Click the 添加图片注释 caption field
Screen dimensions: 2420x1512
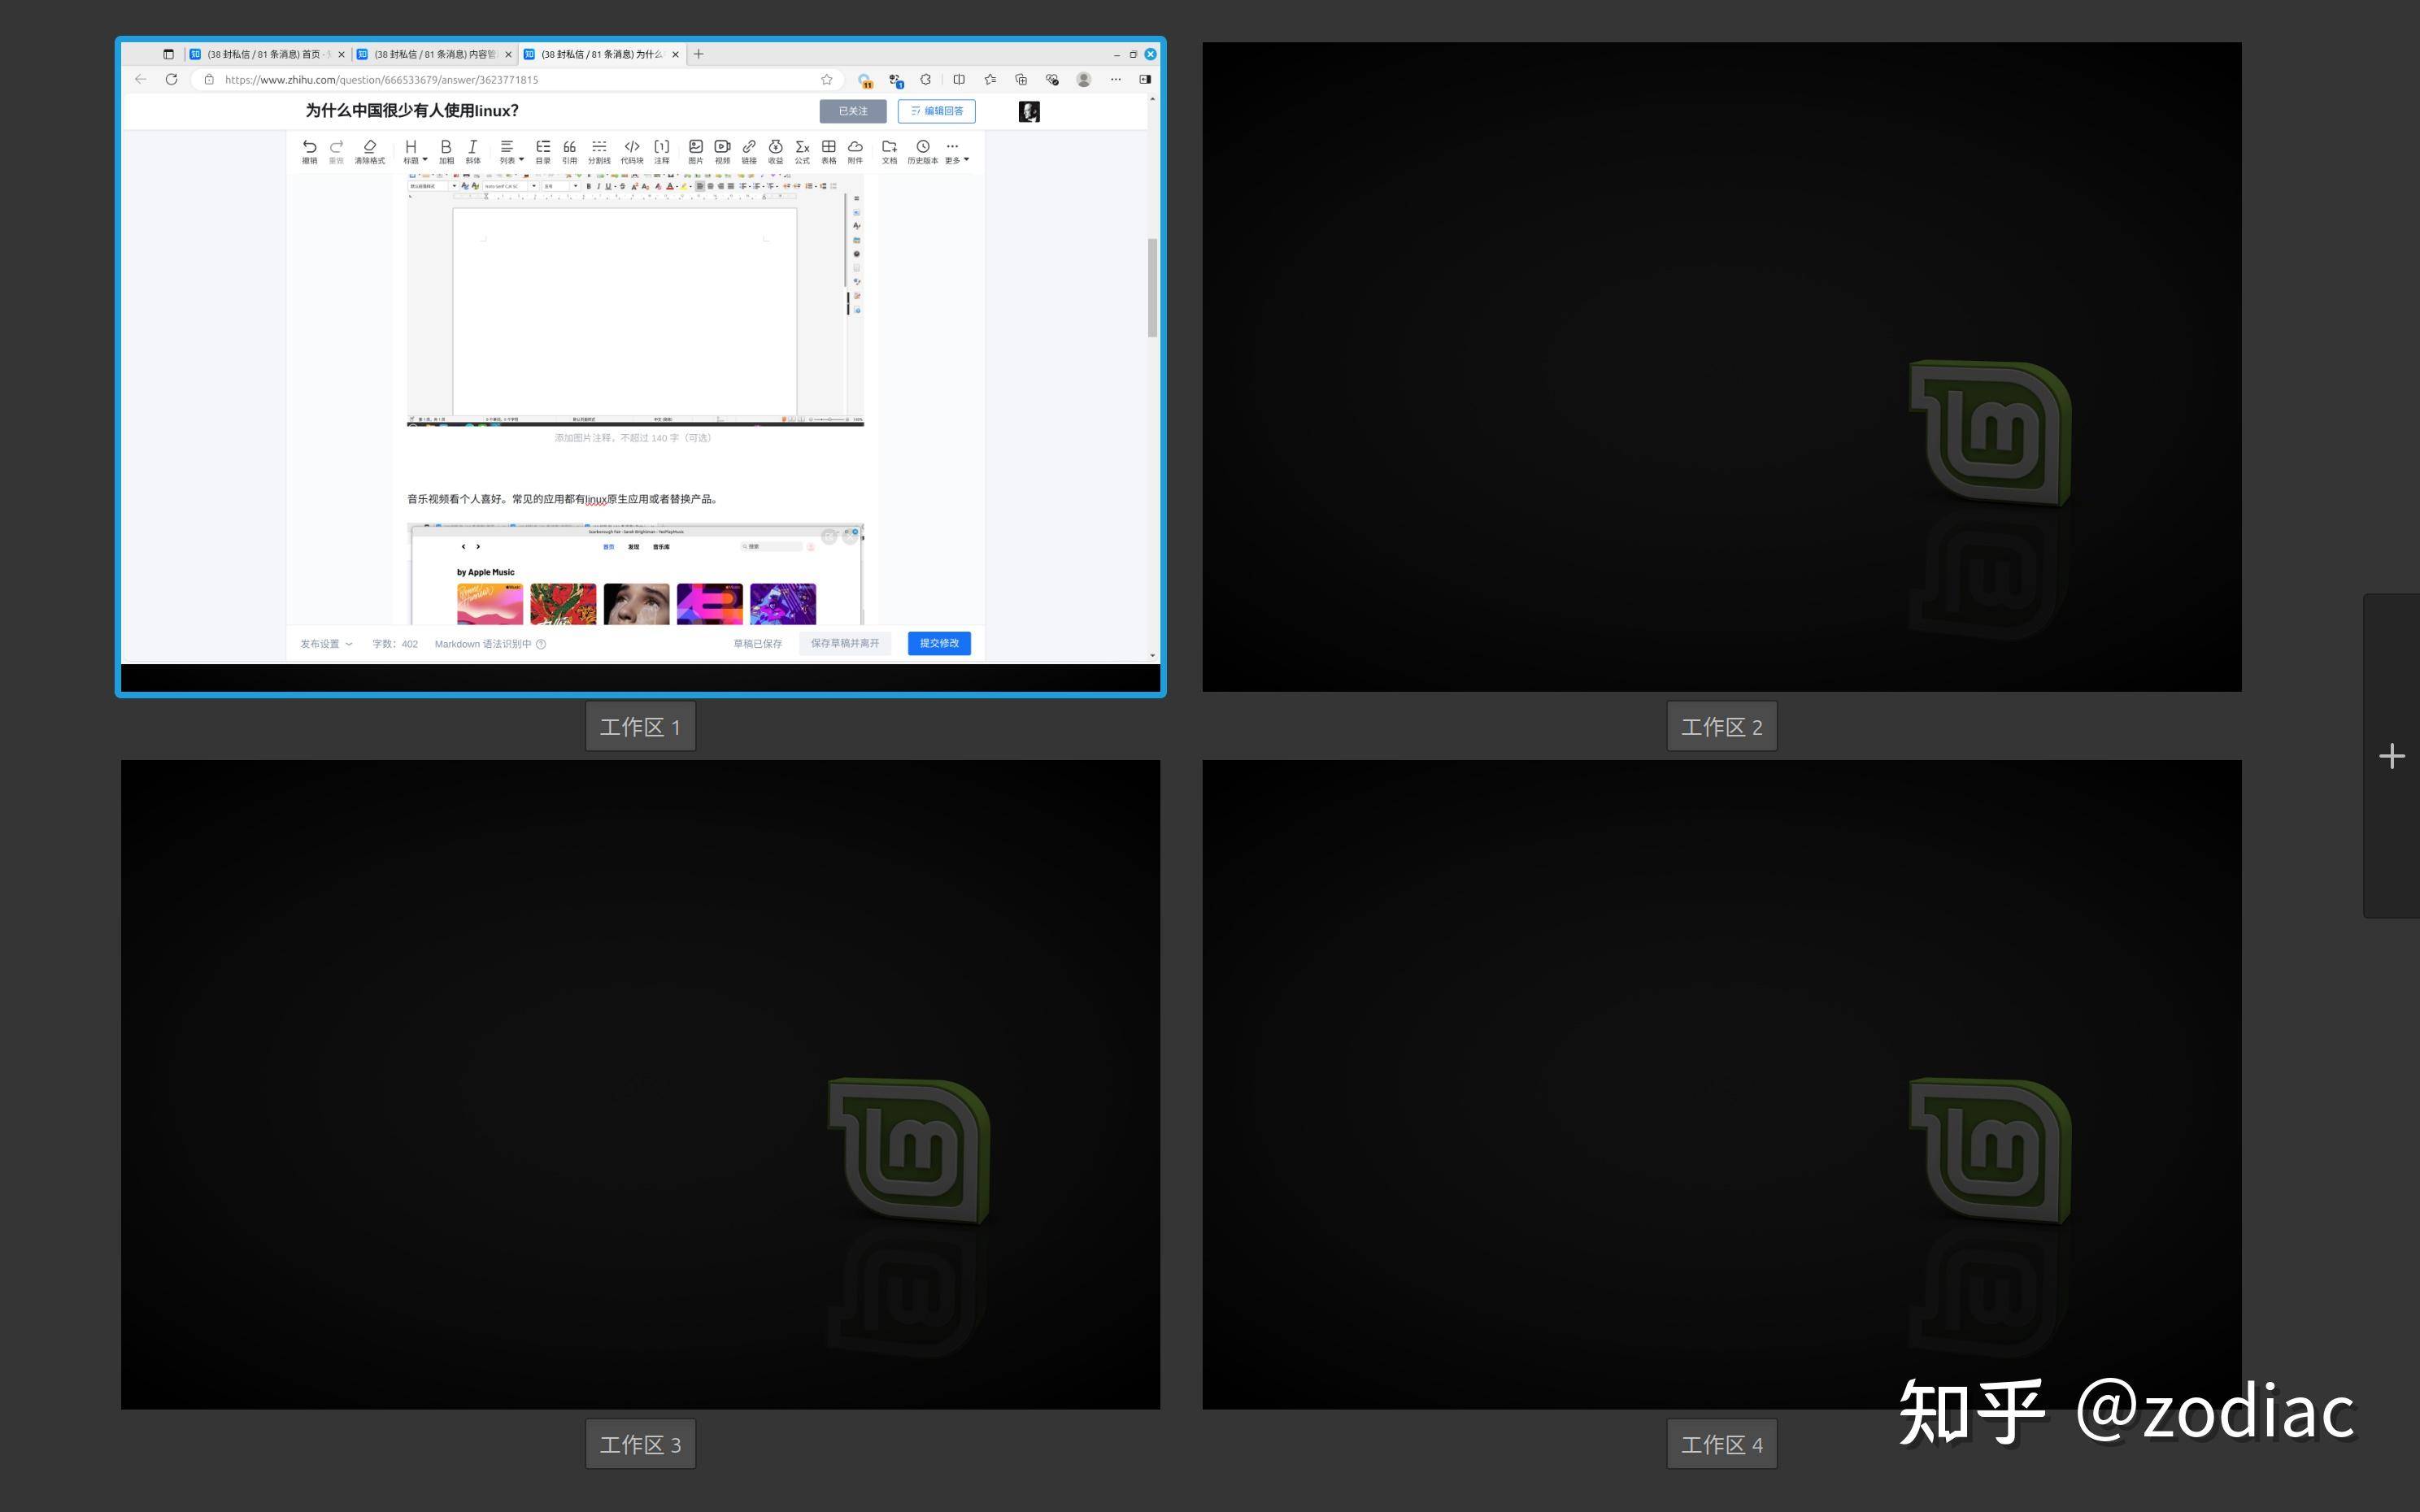pyautogui.click(x=634, y=438)
